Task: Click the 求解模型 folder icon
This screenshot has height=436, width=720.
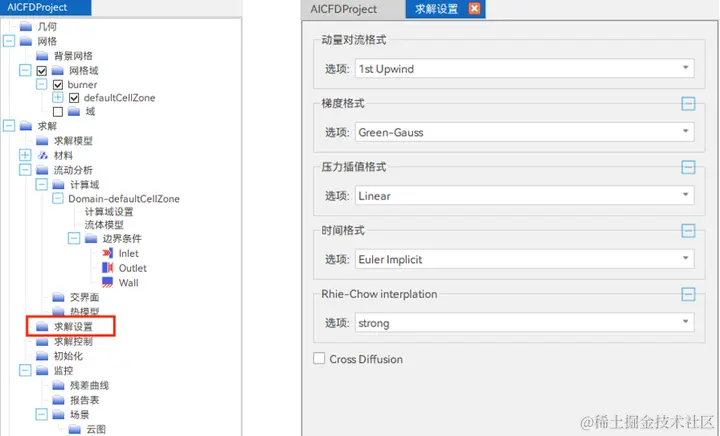Action: point(42,140)
